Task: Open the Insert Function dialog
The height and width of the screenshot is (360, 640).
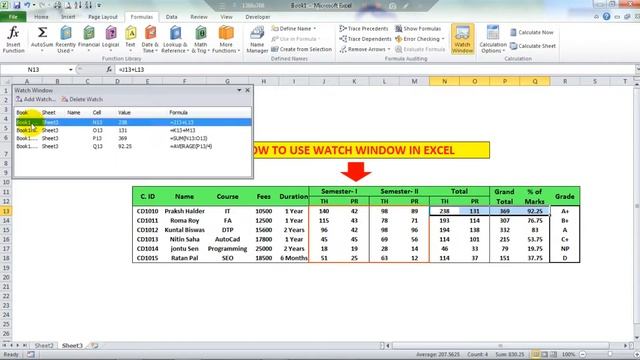Action: pyautogui.click(x=13, y=39)
